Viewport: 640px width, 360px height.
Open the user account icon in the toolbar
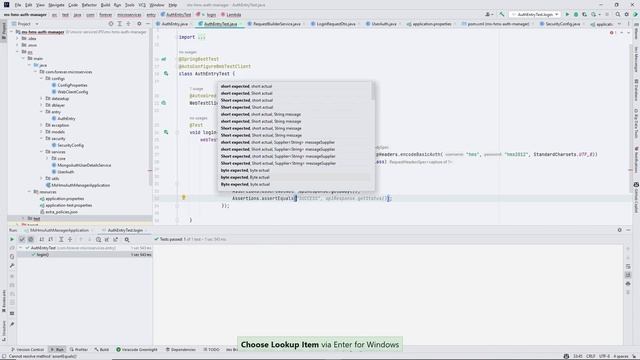click(488, 14)
